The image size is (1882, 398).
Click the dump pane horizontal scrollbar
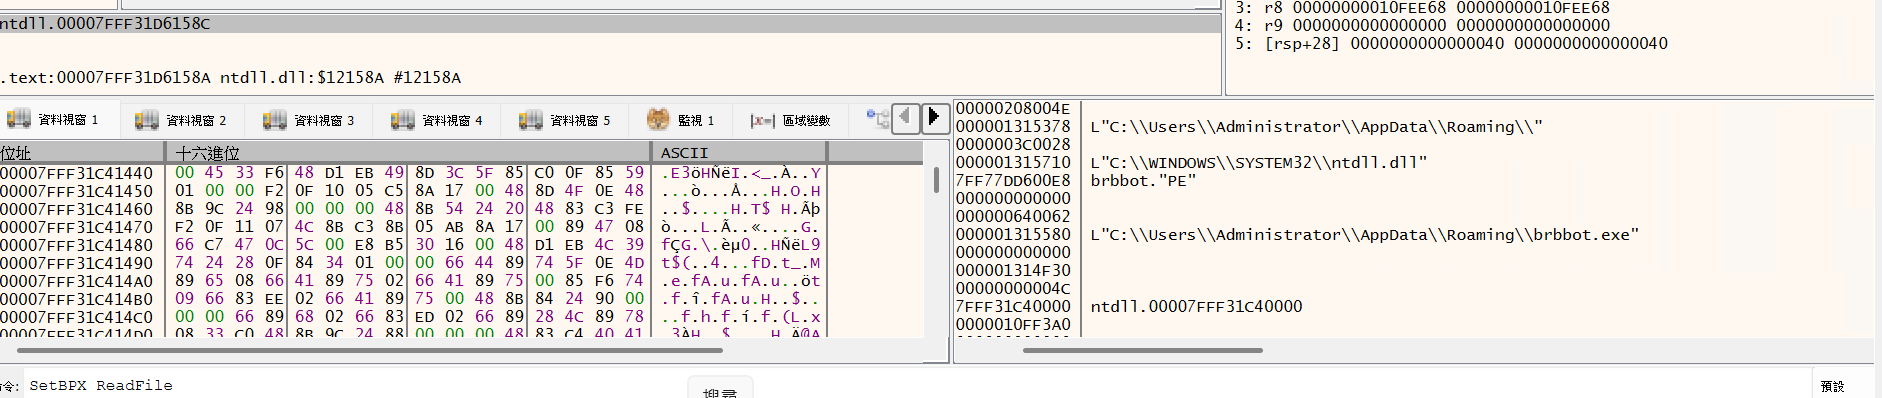tap(370, 351)
